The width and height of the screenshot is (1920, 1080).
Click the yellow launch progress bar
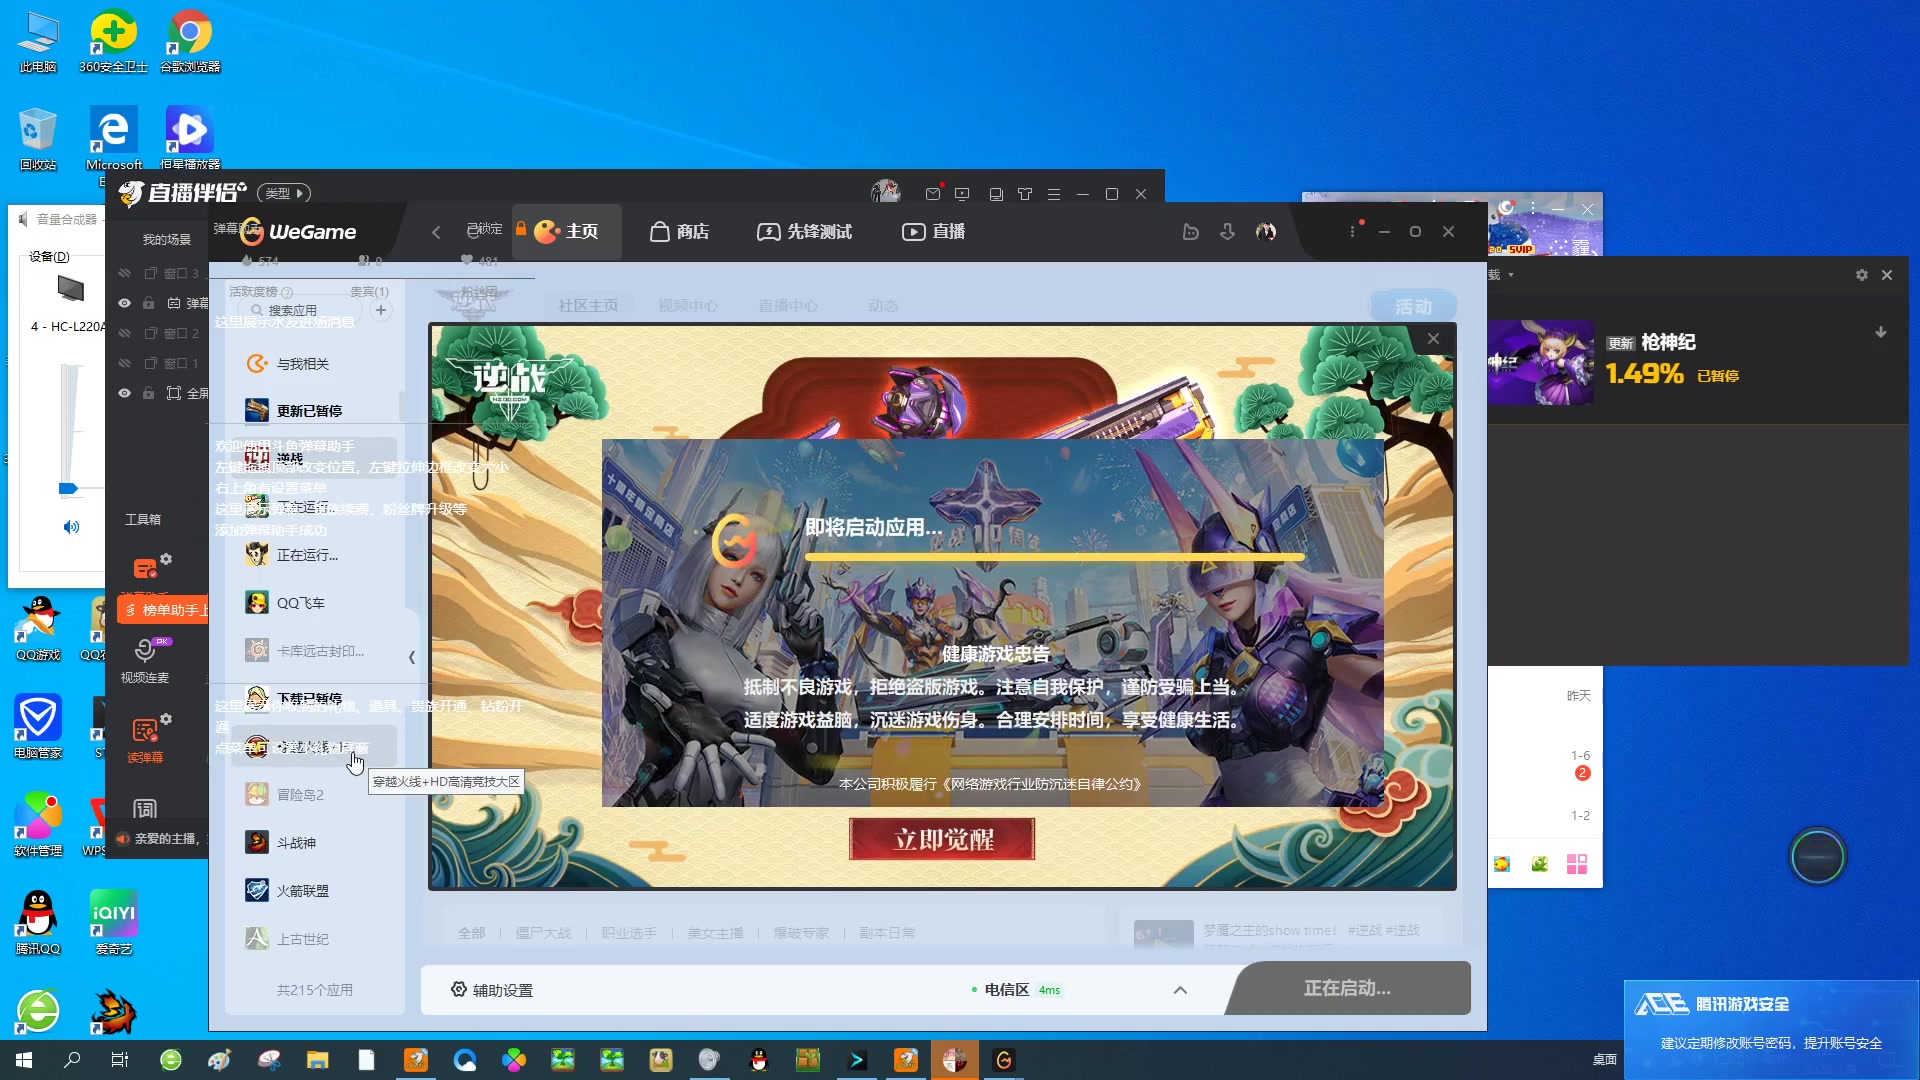coord(1055,557)
